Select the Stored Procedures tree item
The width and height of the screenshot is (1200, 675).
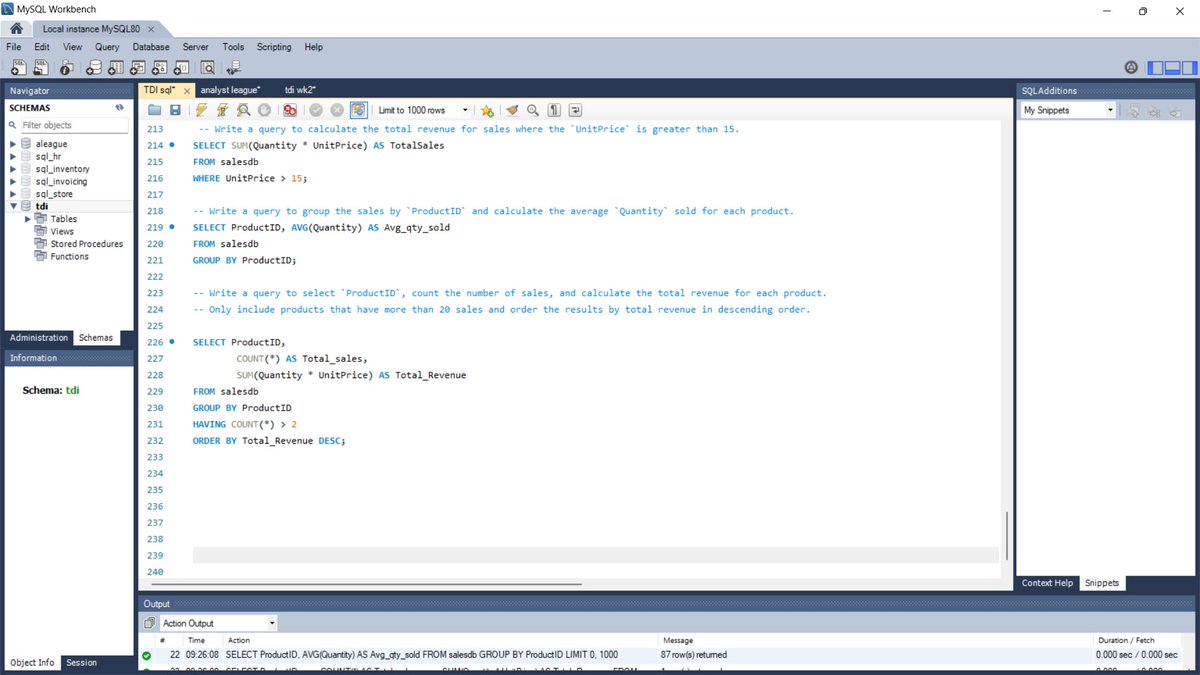[x=87, y=244]
